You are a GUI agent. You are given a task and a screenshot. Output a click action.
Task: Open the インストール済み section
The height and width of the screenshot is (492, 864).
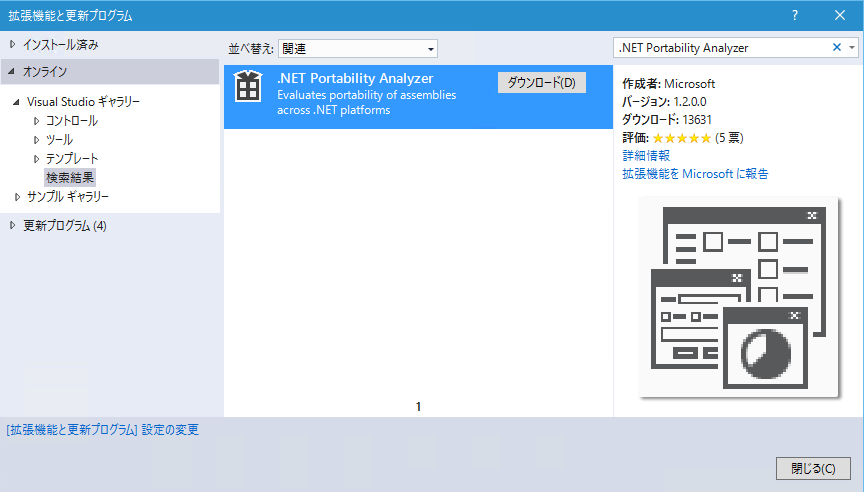pyautogui.click(x=61, y=45)
